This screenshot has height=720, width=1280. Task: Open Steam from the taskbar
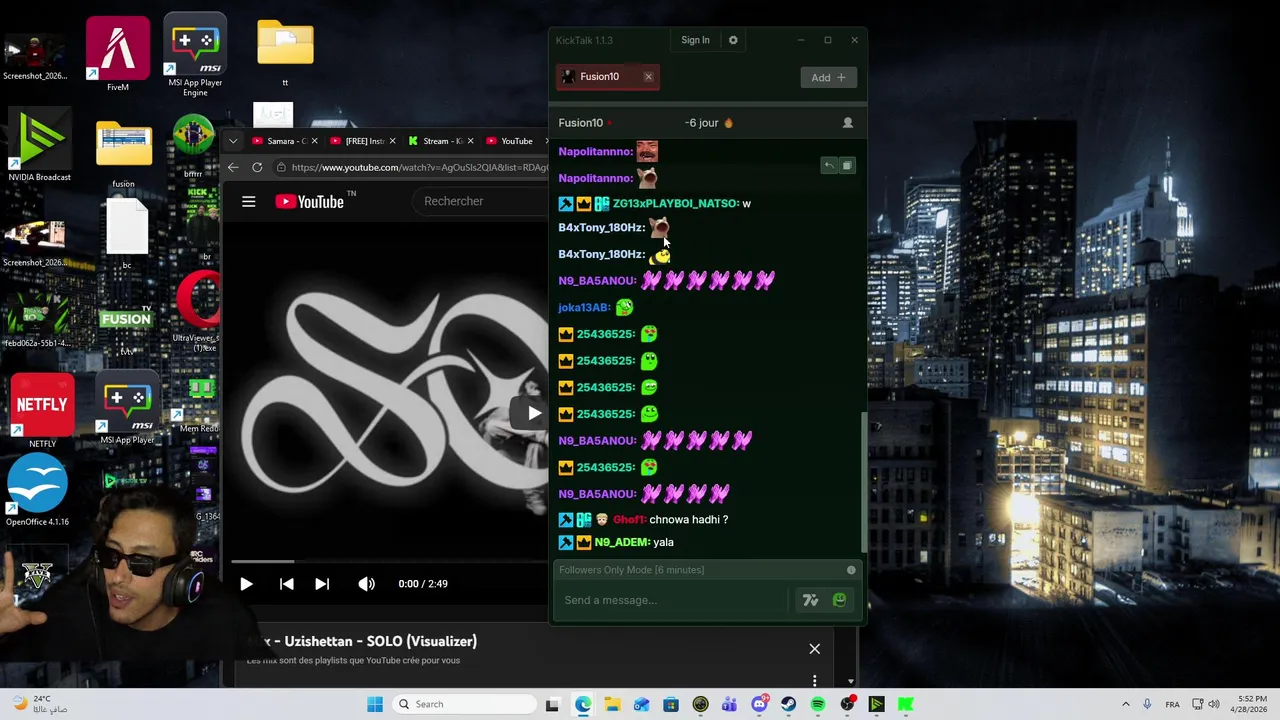789,704
